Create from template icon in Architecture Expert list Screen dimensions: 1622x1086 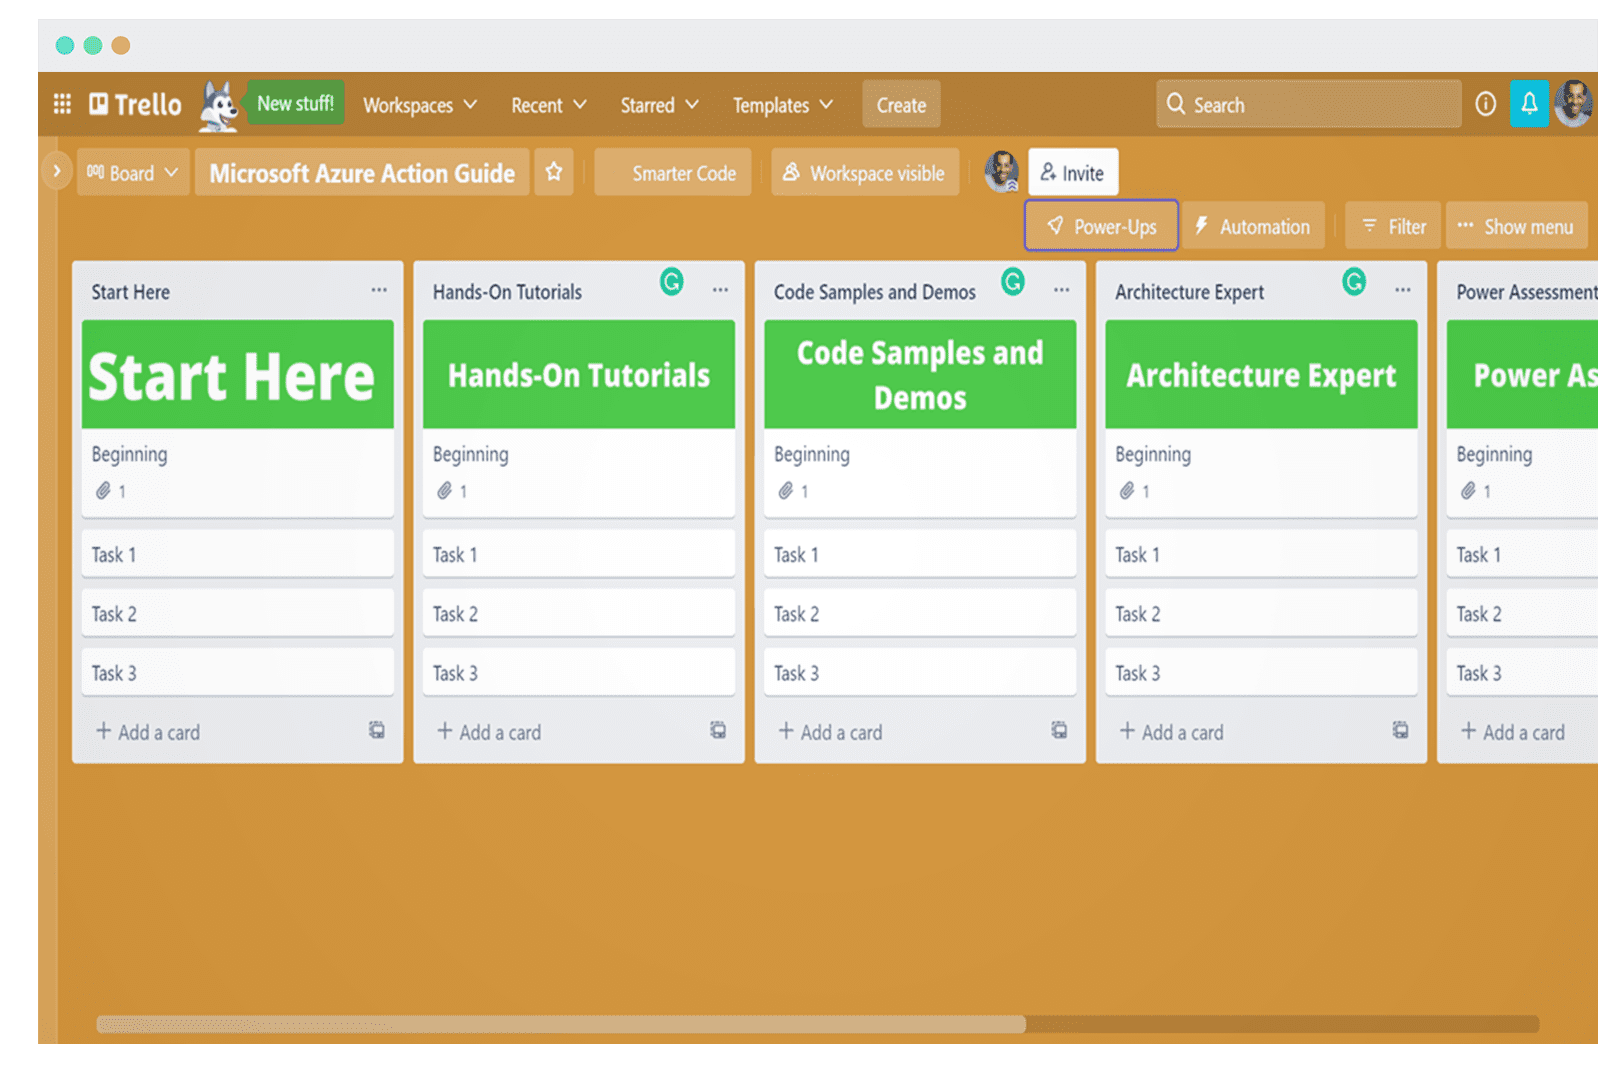(1401, 730)
